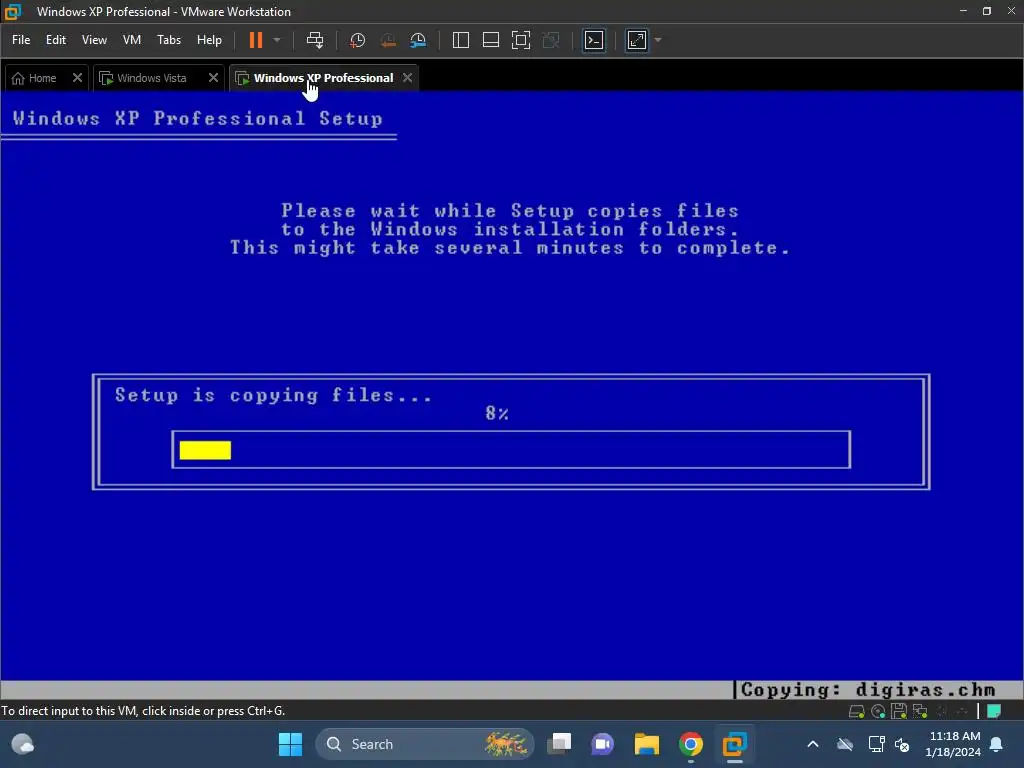Image resolution: width=1024 pixels, height=768 pixels.
Task: Click the network connection tray icon
Action: pyautogui.click(x=876, y=744)
